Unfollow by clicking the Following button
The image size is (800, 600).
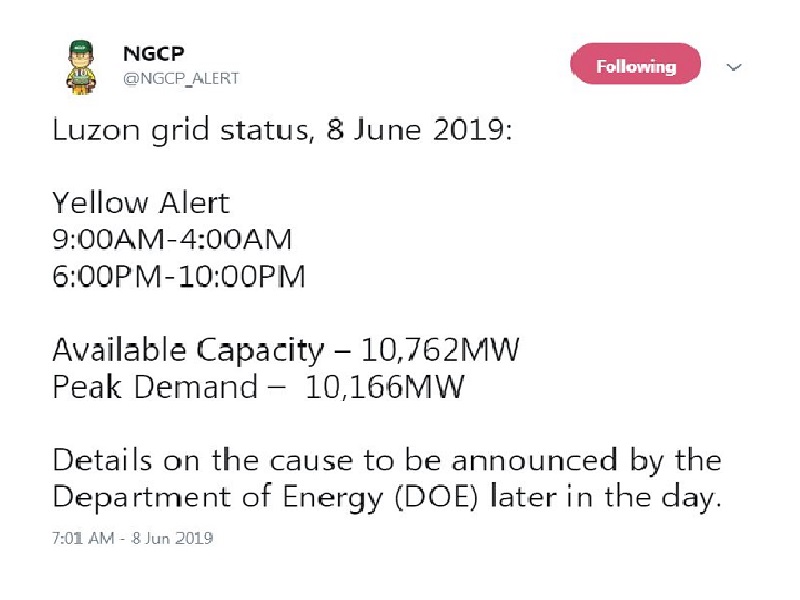tap(635, 64)
